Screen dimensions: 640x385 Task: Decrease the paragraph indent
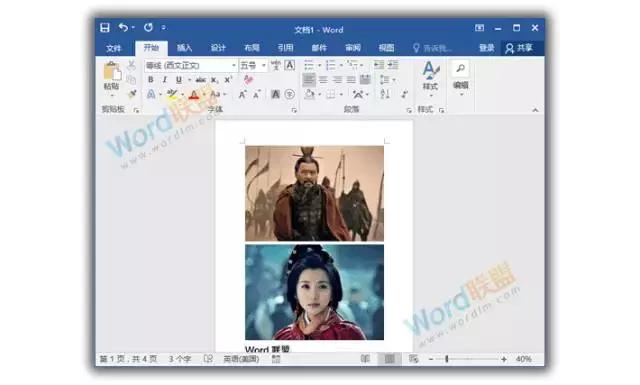click(379, 65)
